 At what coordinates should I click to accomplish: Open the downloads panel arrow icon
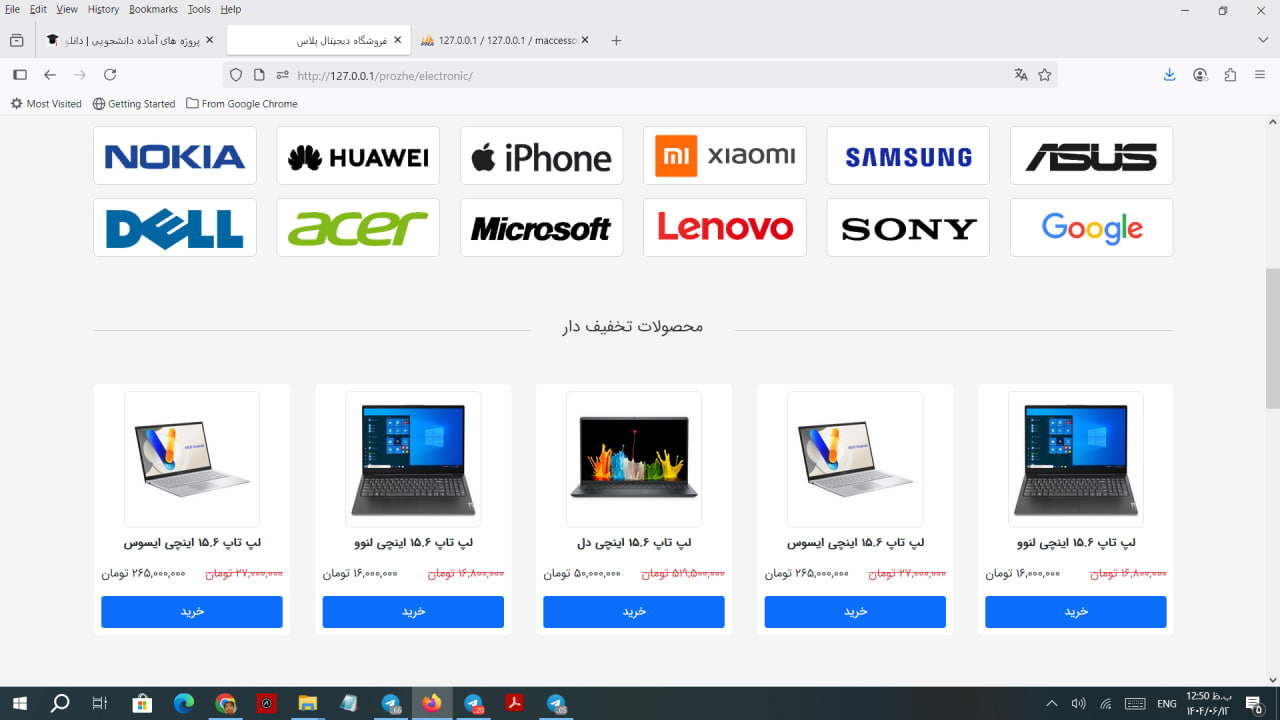click(1169, 75)
